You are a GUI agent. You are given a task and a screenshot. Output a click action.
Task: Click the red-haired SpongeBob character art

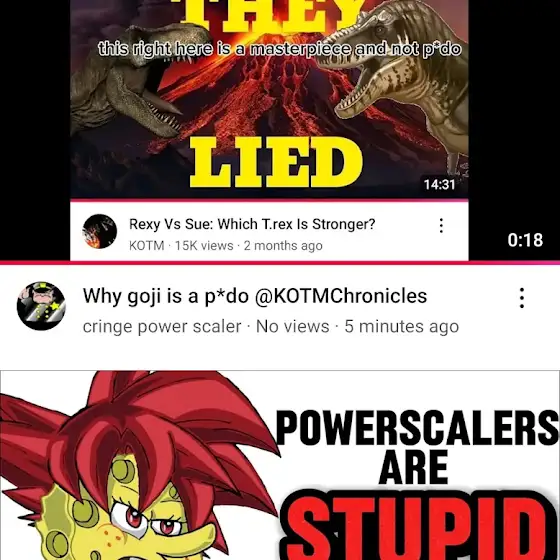(x=136, y=465)
